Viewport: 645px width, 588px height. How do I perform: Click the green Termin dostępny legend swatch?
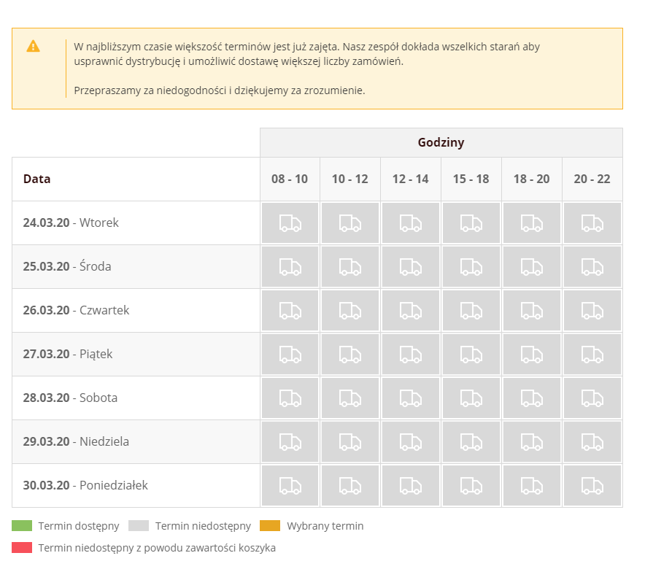click(x=22, y=525)
